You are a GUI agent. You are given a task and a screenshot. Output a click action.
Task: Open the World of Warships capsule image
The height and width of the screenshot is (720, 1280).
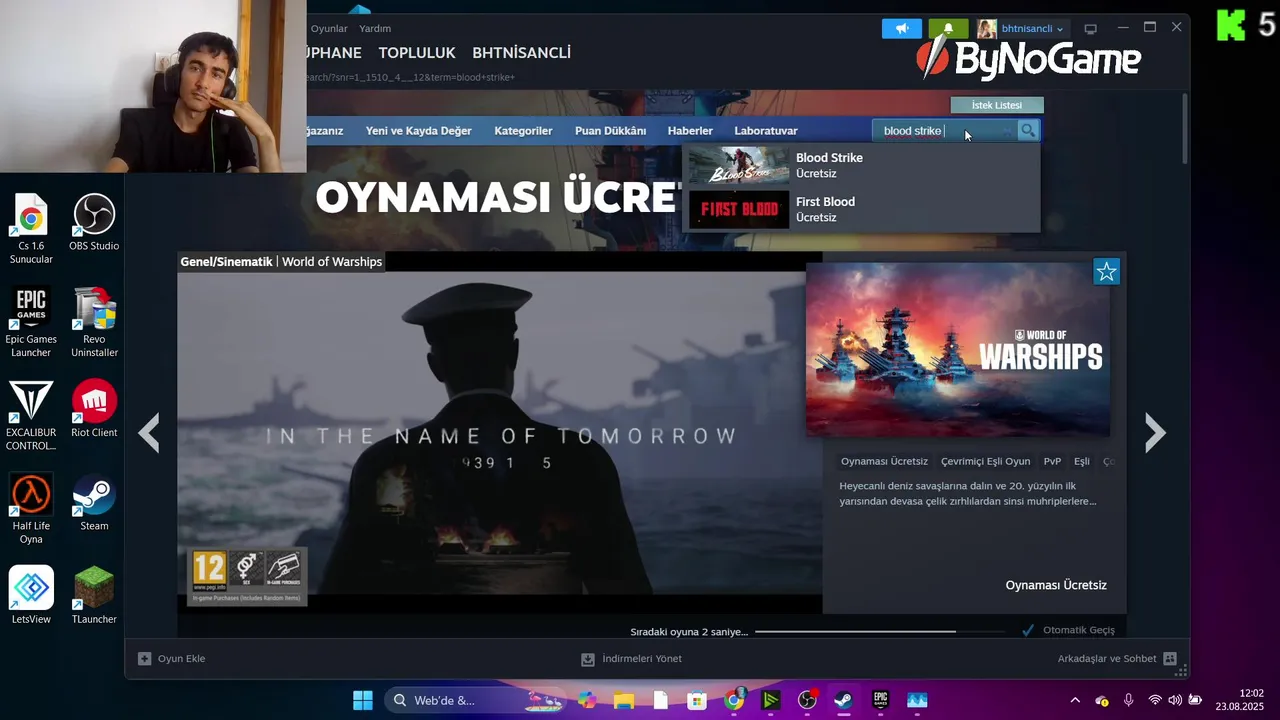coord(958,350)
